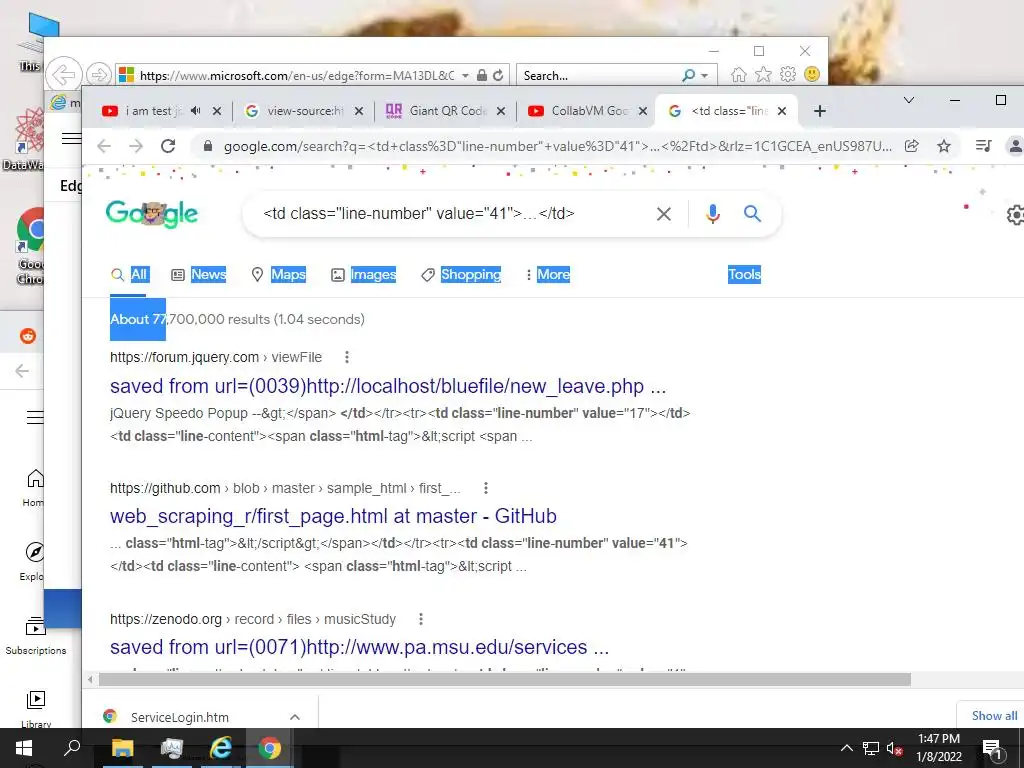Click the Google doodle logo
This screenshot has width=1024, height=768.
(152, 214)
